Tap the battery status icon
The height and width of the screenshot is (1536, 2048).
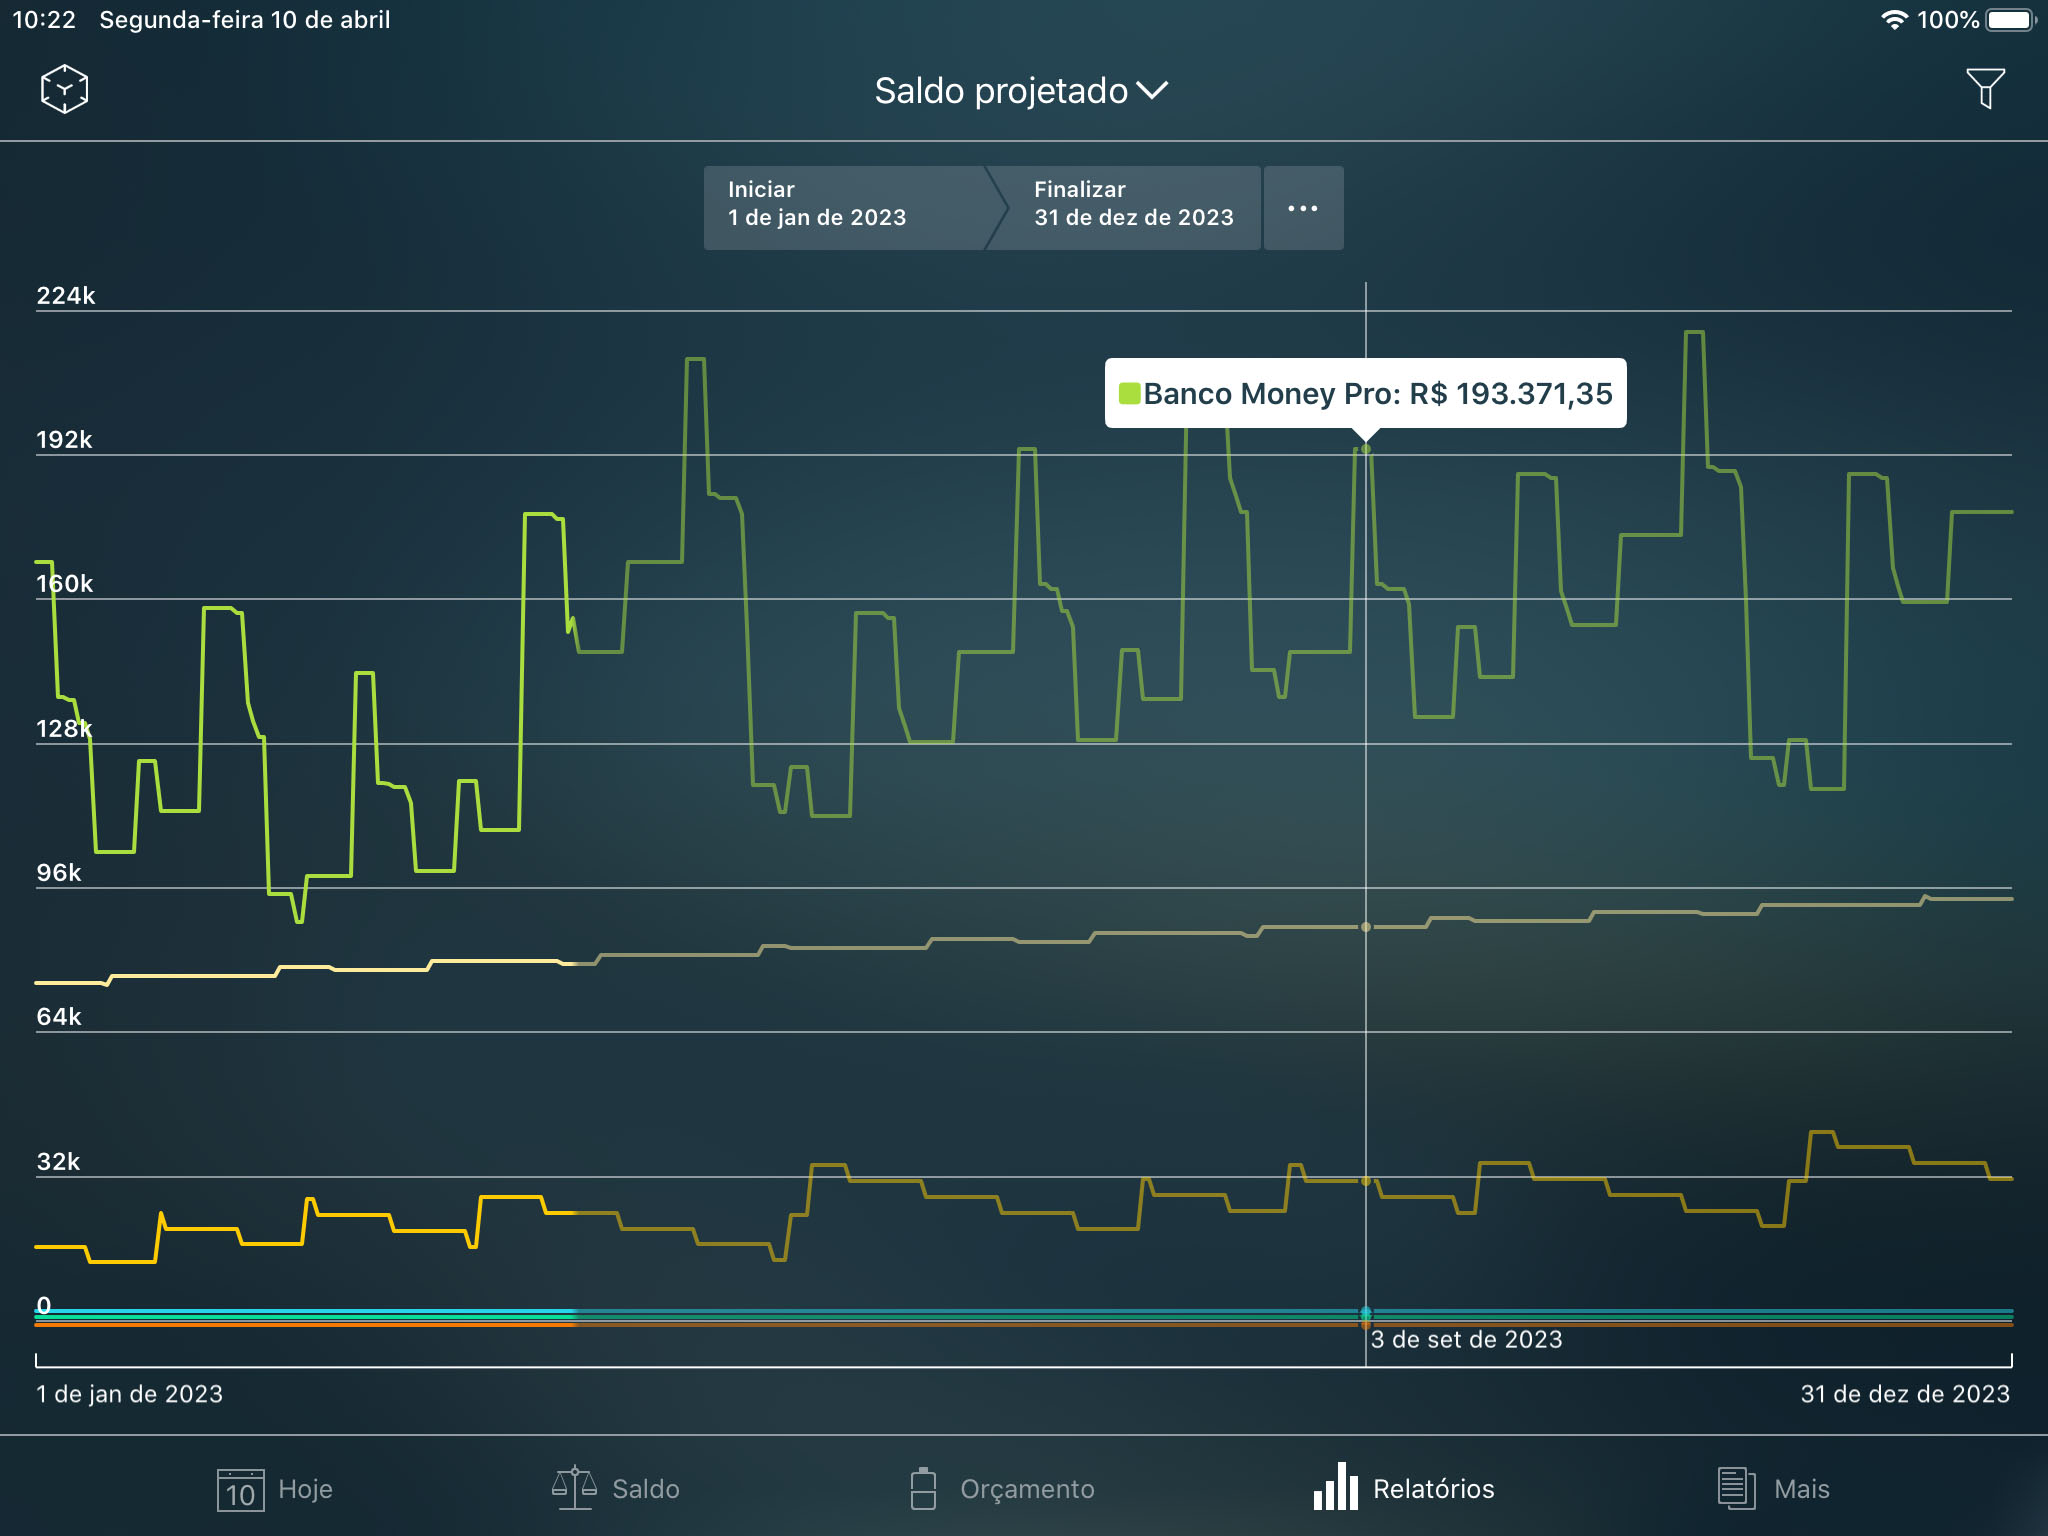[x=2010, y=20]
